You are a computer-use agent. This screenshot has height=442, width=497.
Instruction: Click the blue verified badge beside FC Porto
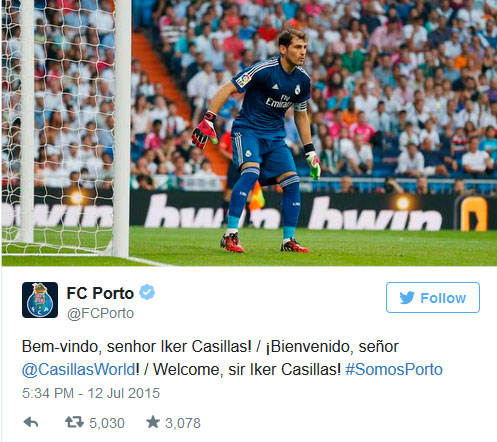(x=147, y=292)
